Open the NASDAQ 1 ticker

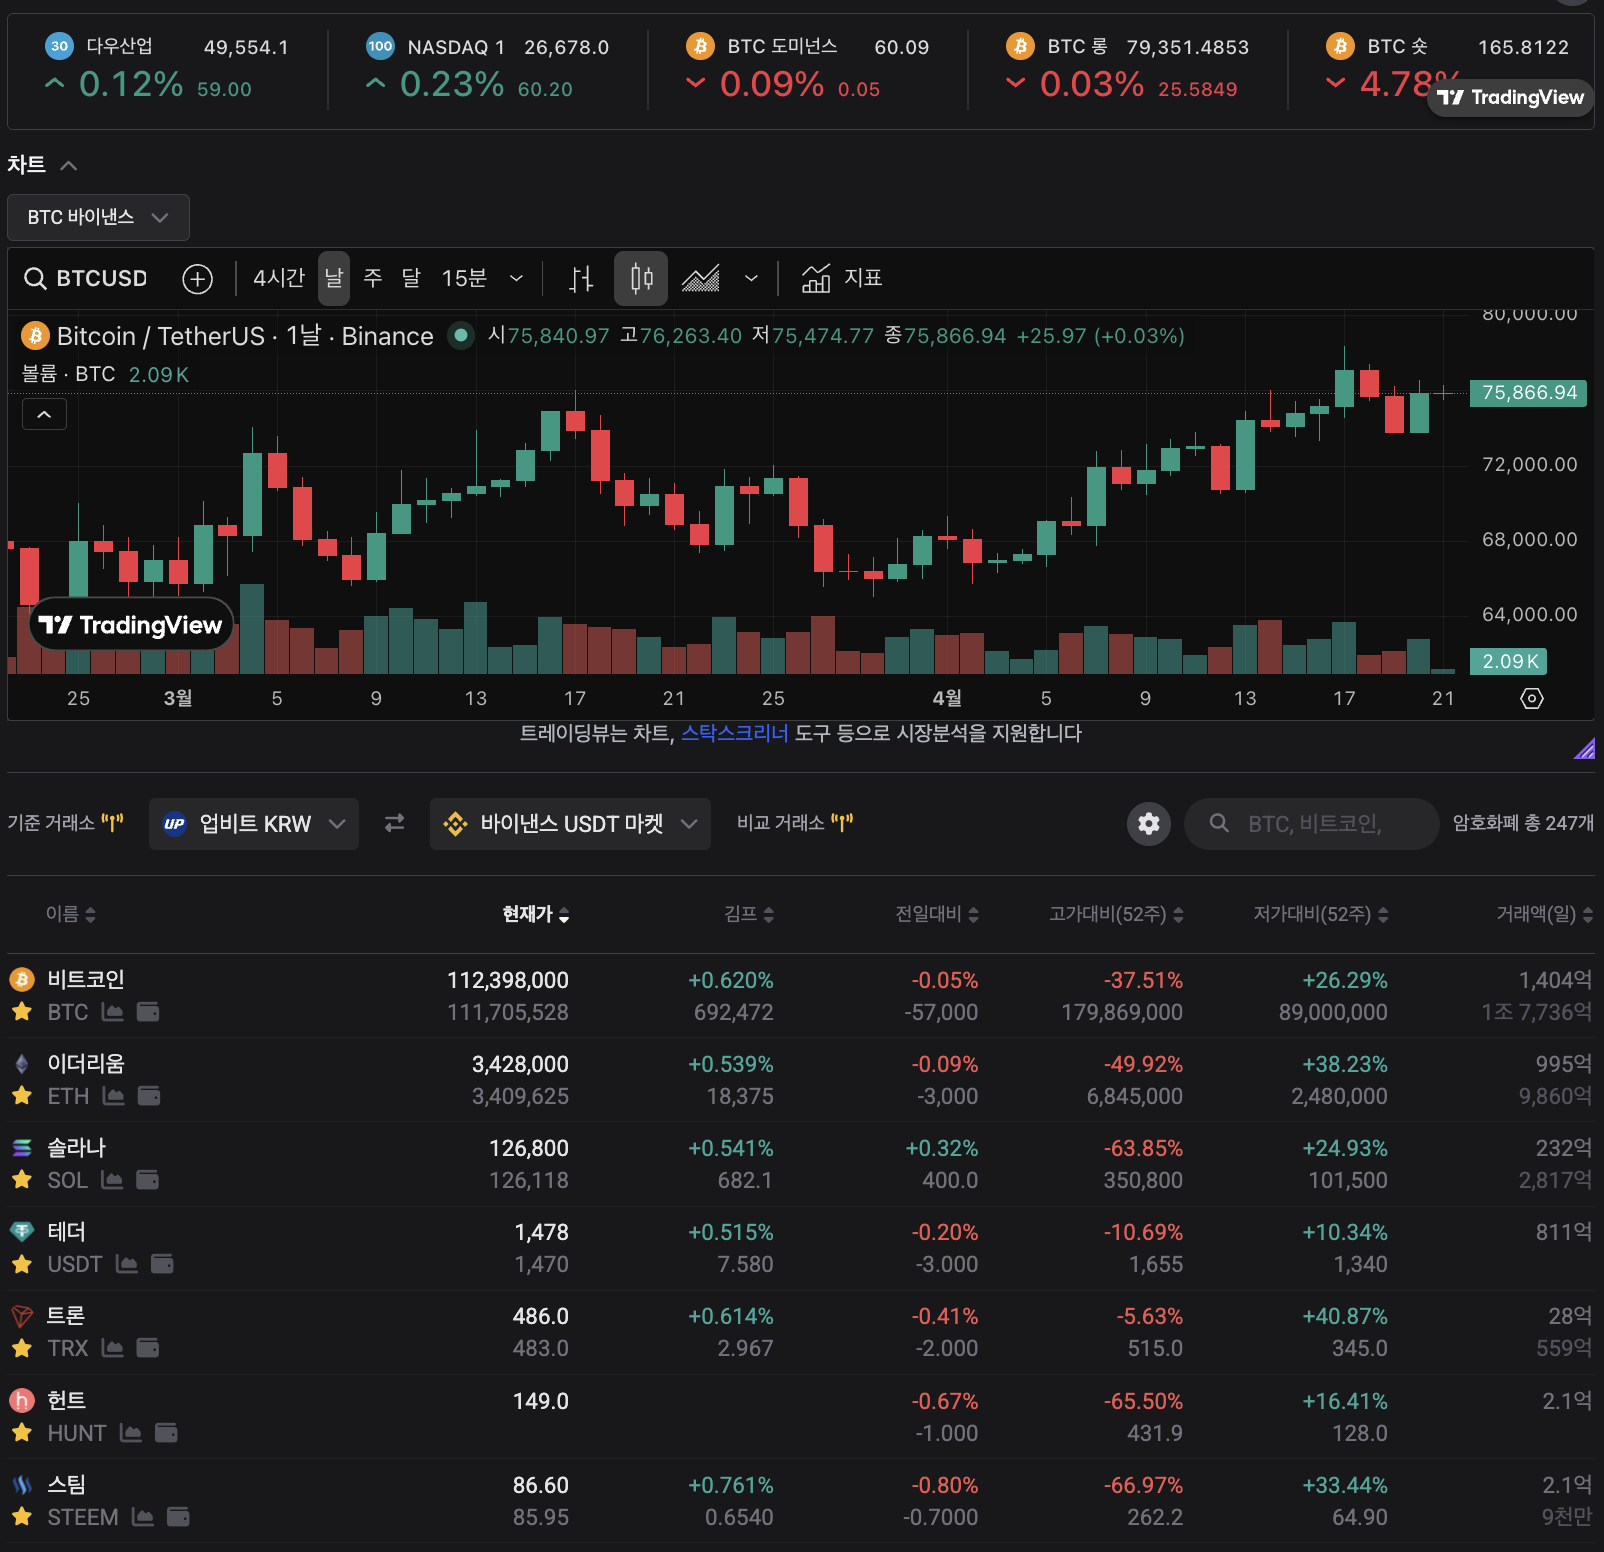click(487, 68)
